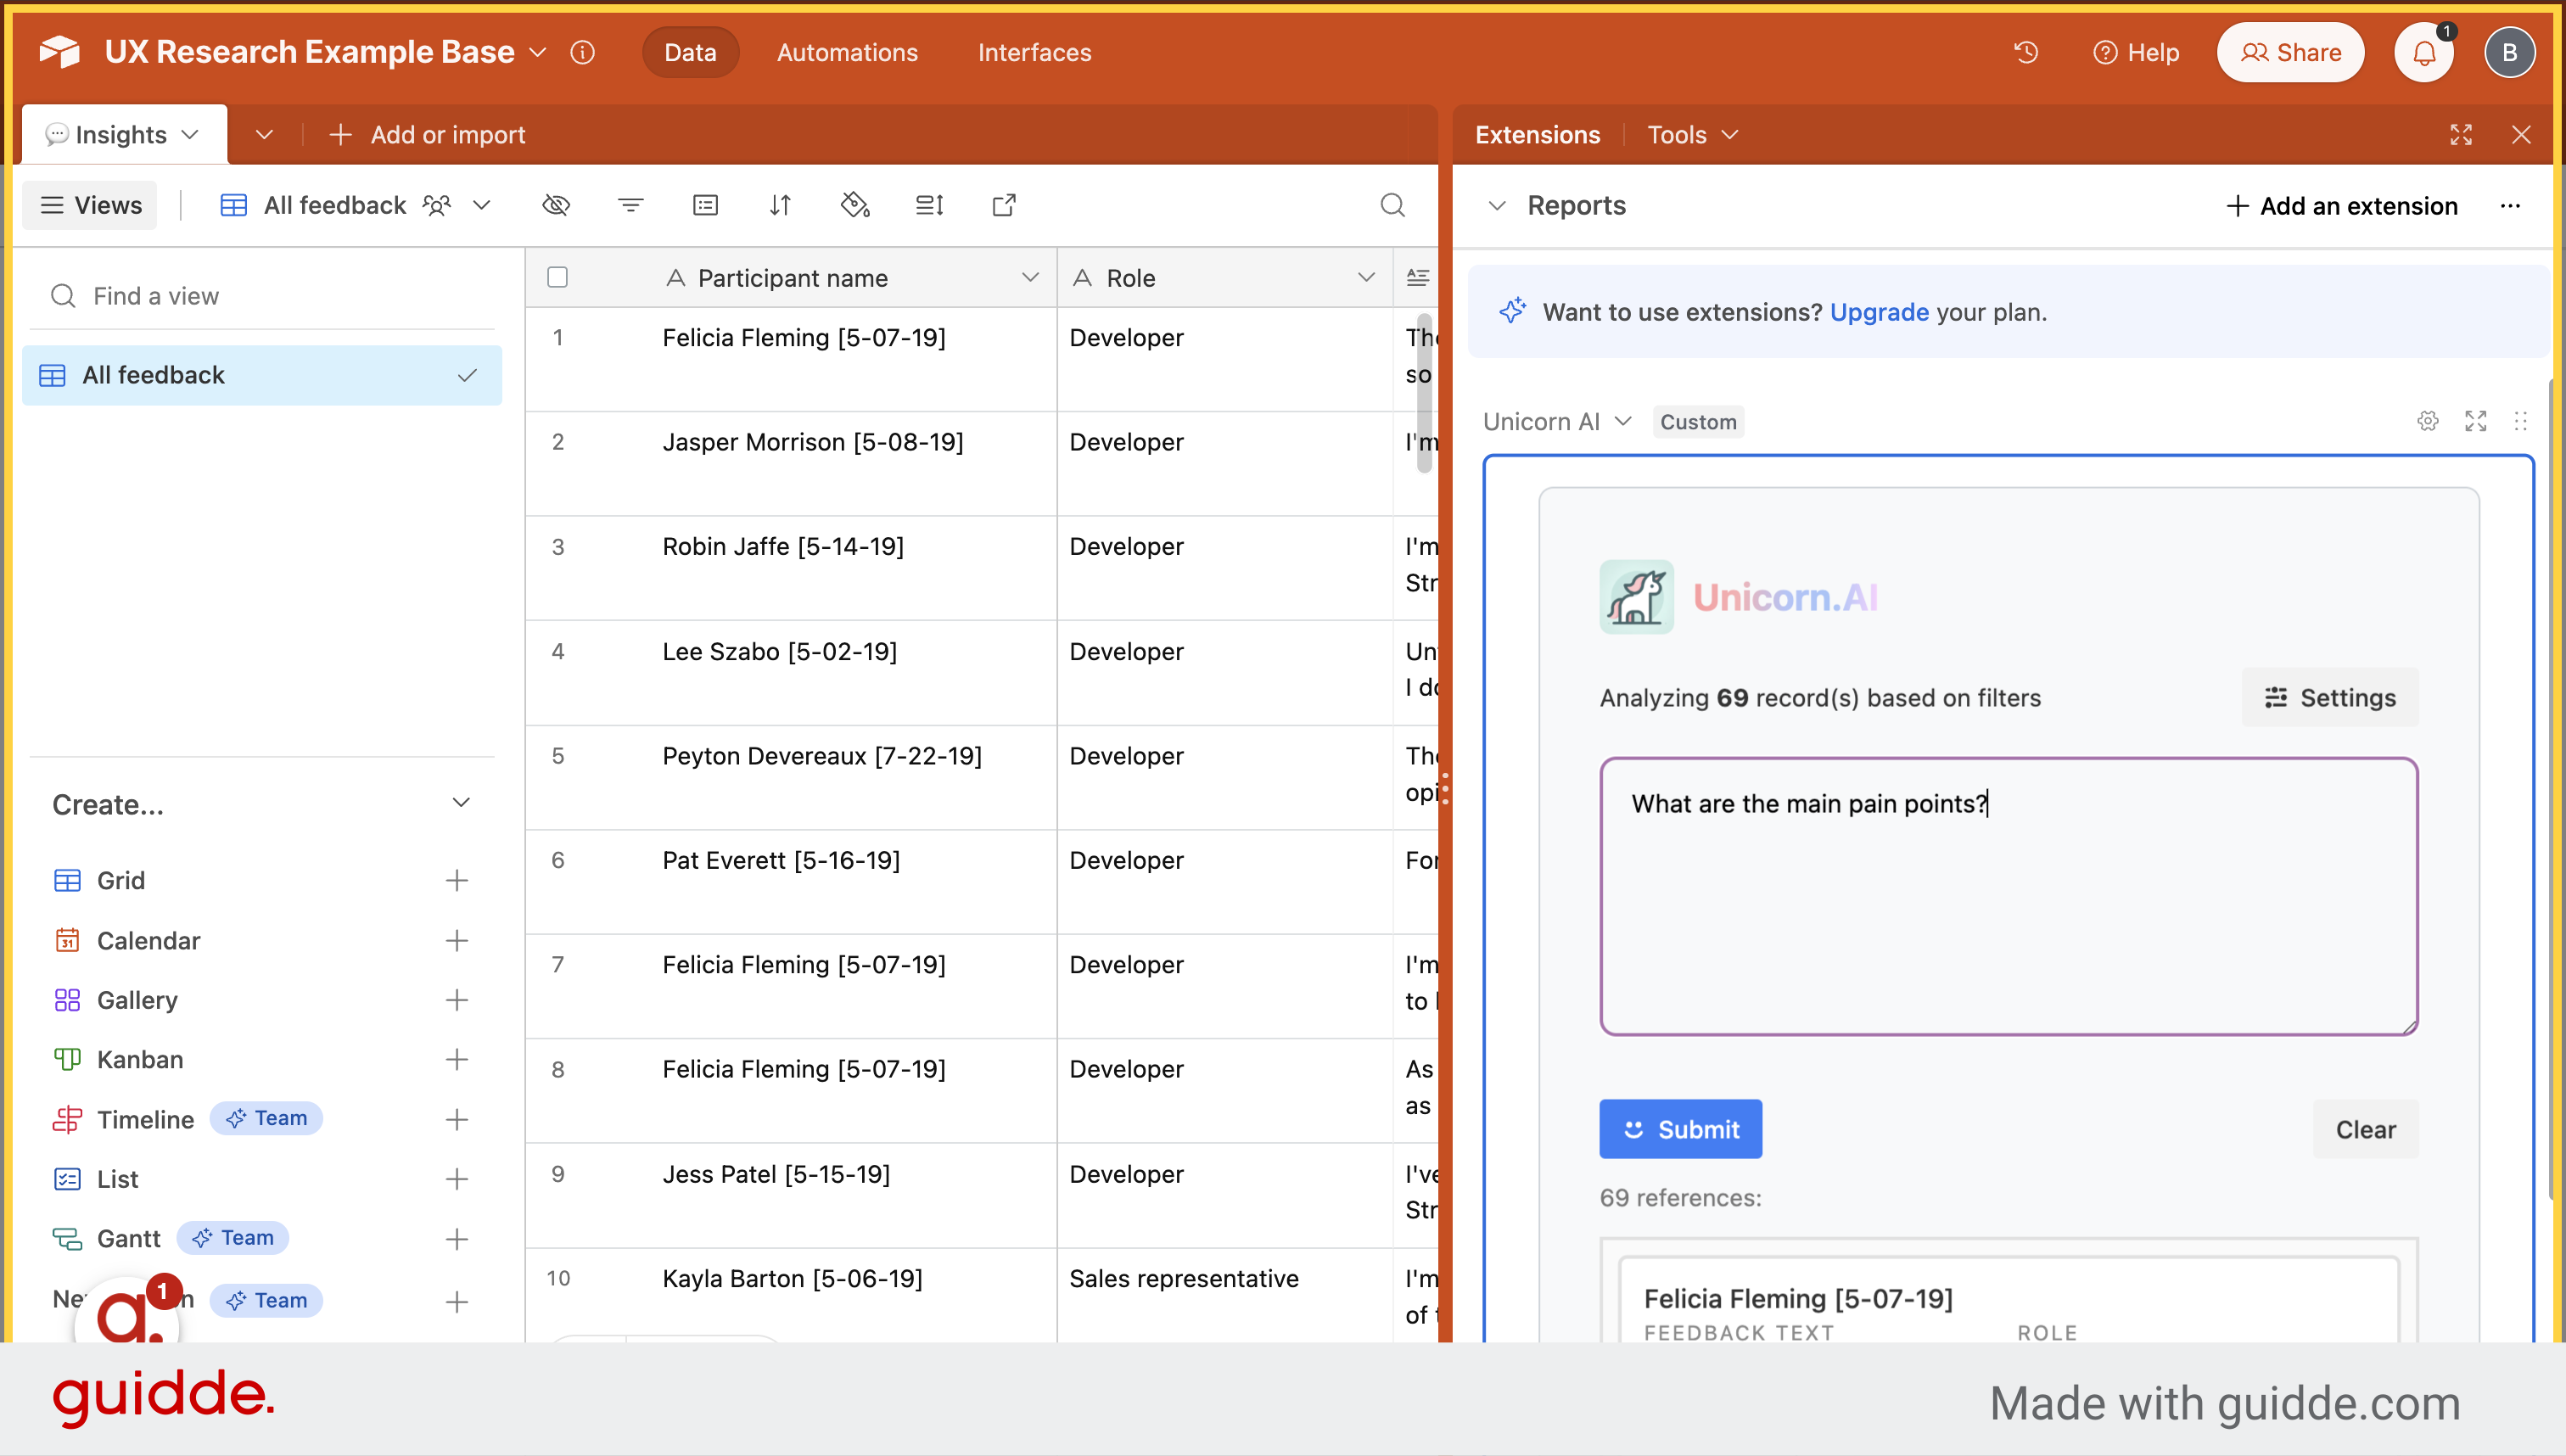Add a Gantt view with plus
2566x1456 pixels.
[x=457, y=1239]
